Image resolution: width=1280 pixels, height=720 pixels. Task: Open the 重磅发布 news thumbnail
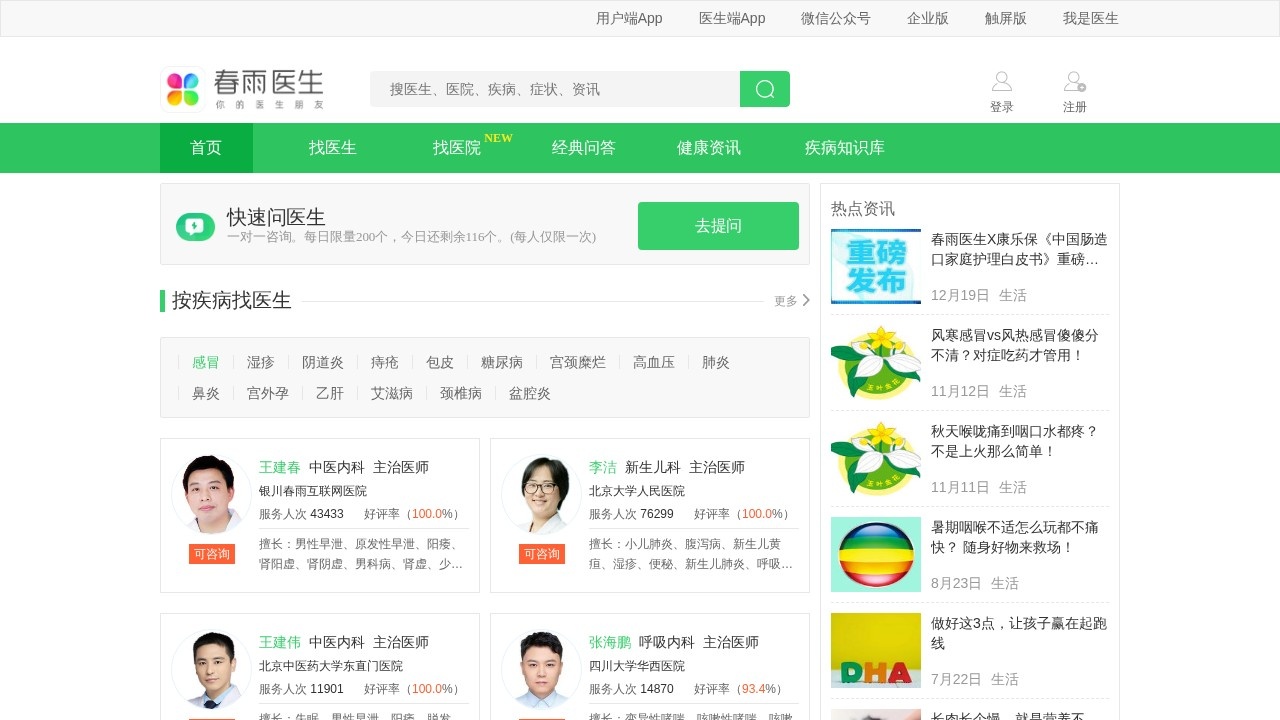[x=875, y=267]
